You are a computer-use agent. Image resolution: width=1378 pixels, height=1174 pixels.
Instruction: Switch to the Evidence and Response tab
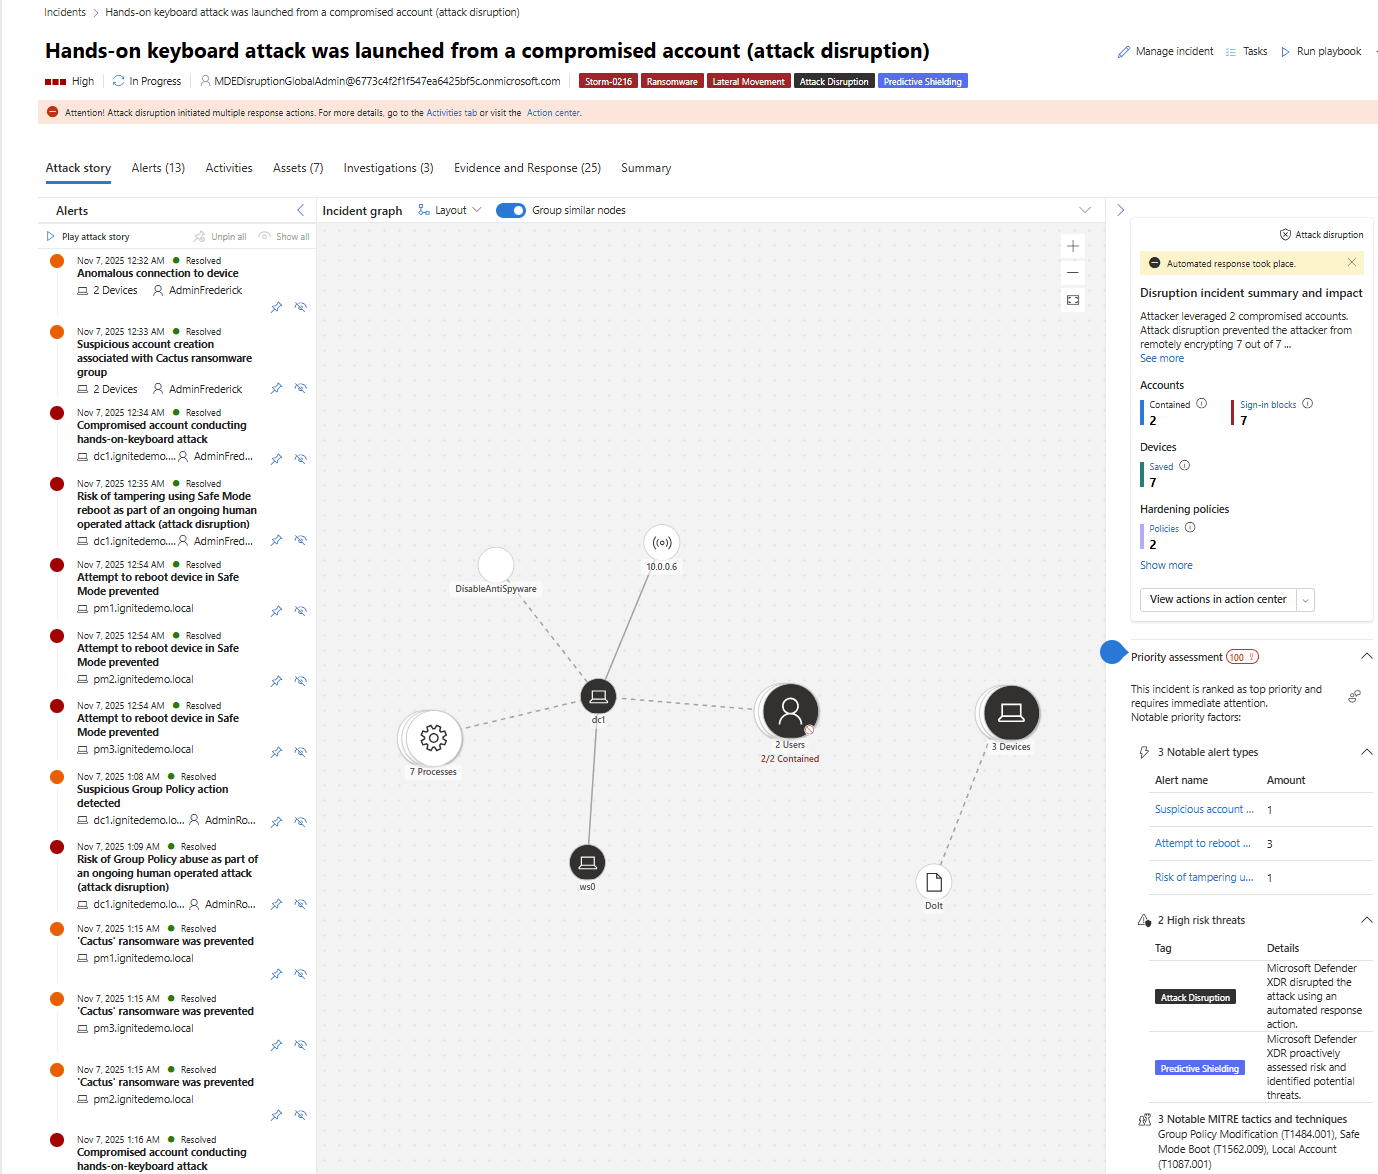(527, 168)
